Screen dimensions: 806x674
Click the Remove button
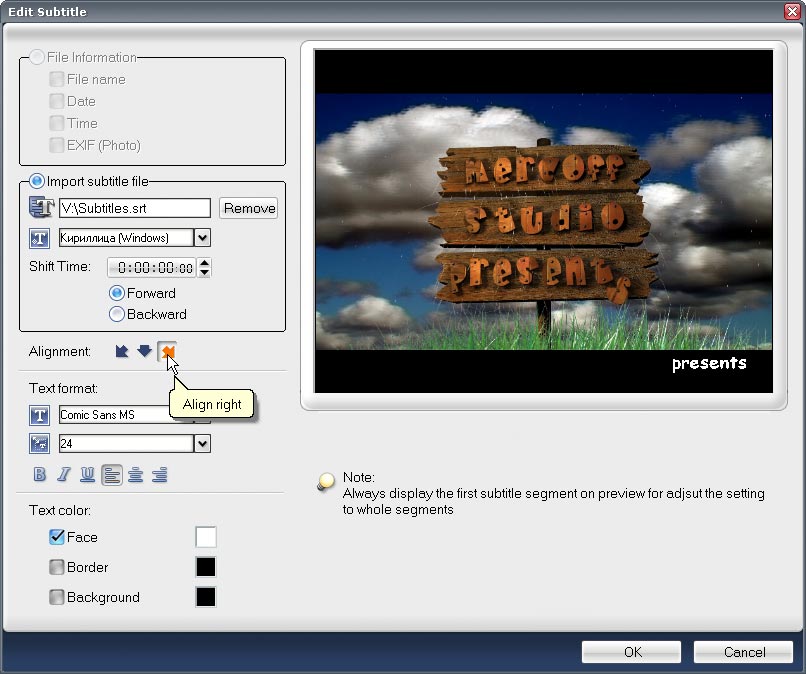click(249, 208)
